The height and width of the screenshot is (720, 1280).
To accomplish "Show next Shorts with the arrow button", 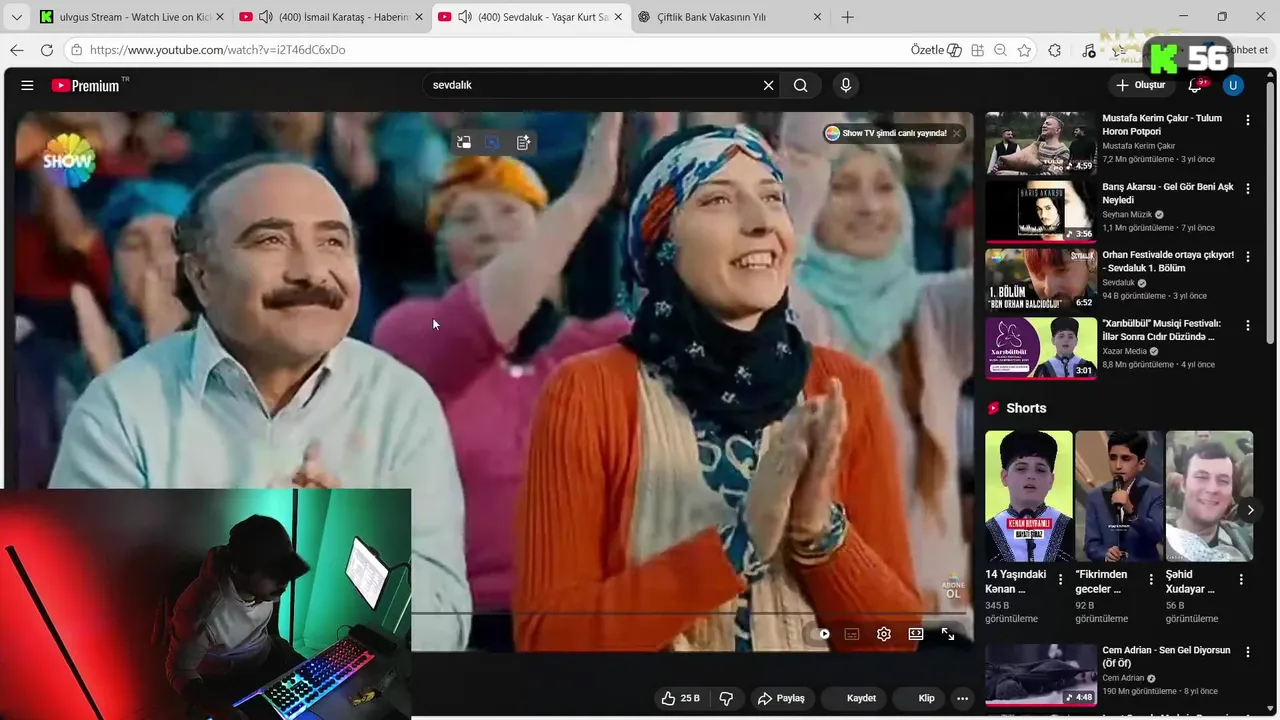I will coord(1249,510).
